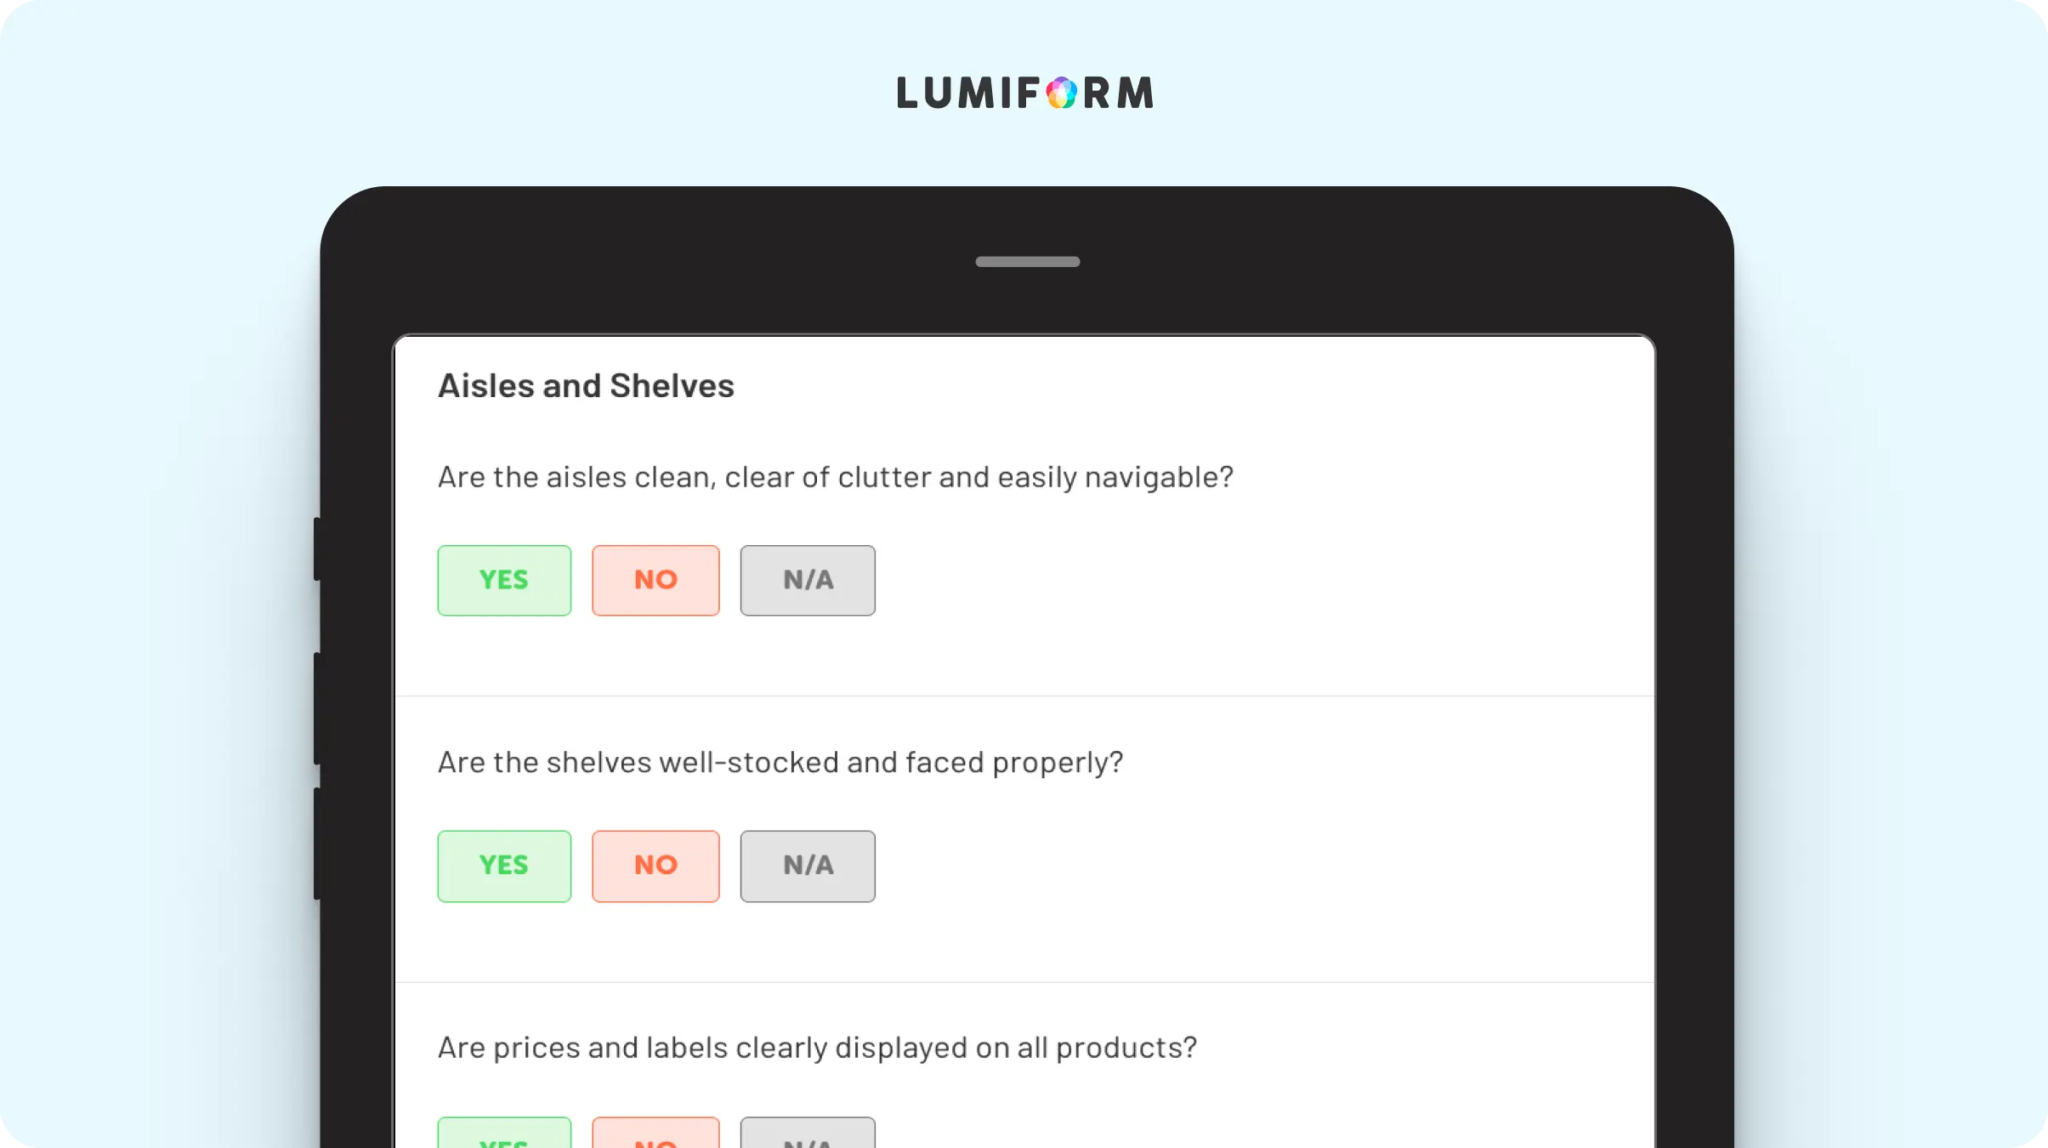Click the prices and labels question text

coord(817,1048)
